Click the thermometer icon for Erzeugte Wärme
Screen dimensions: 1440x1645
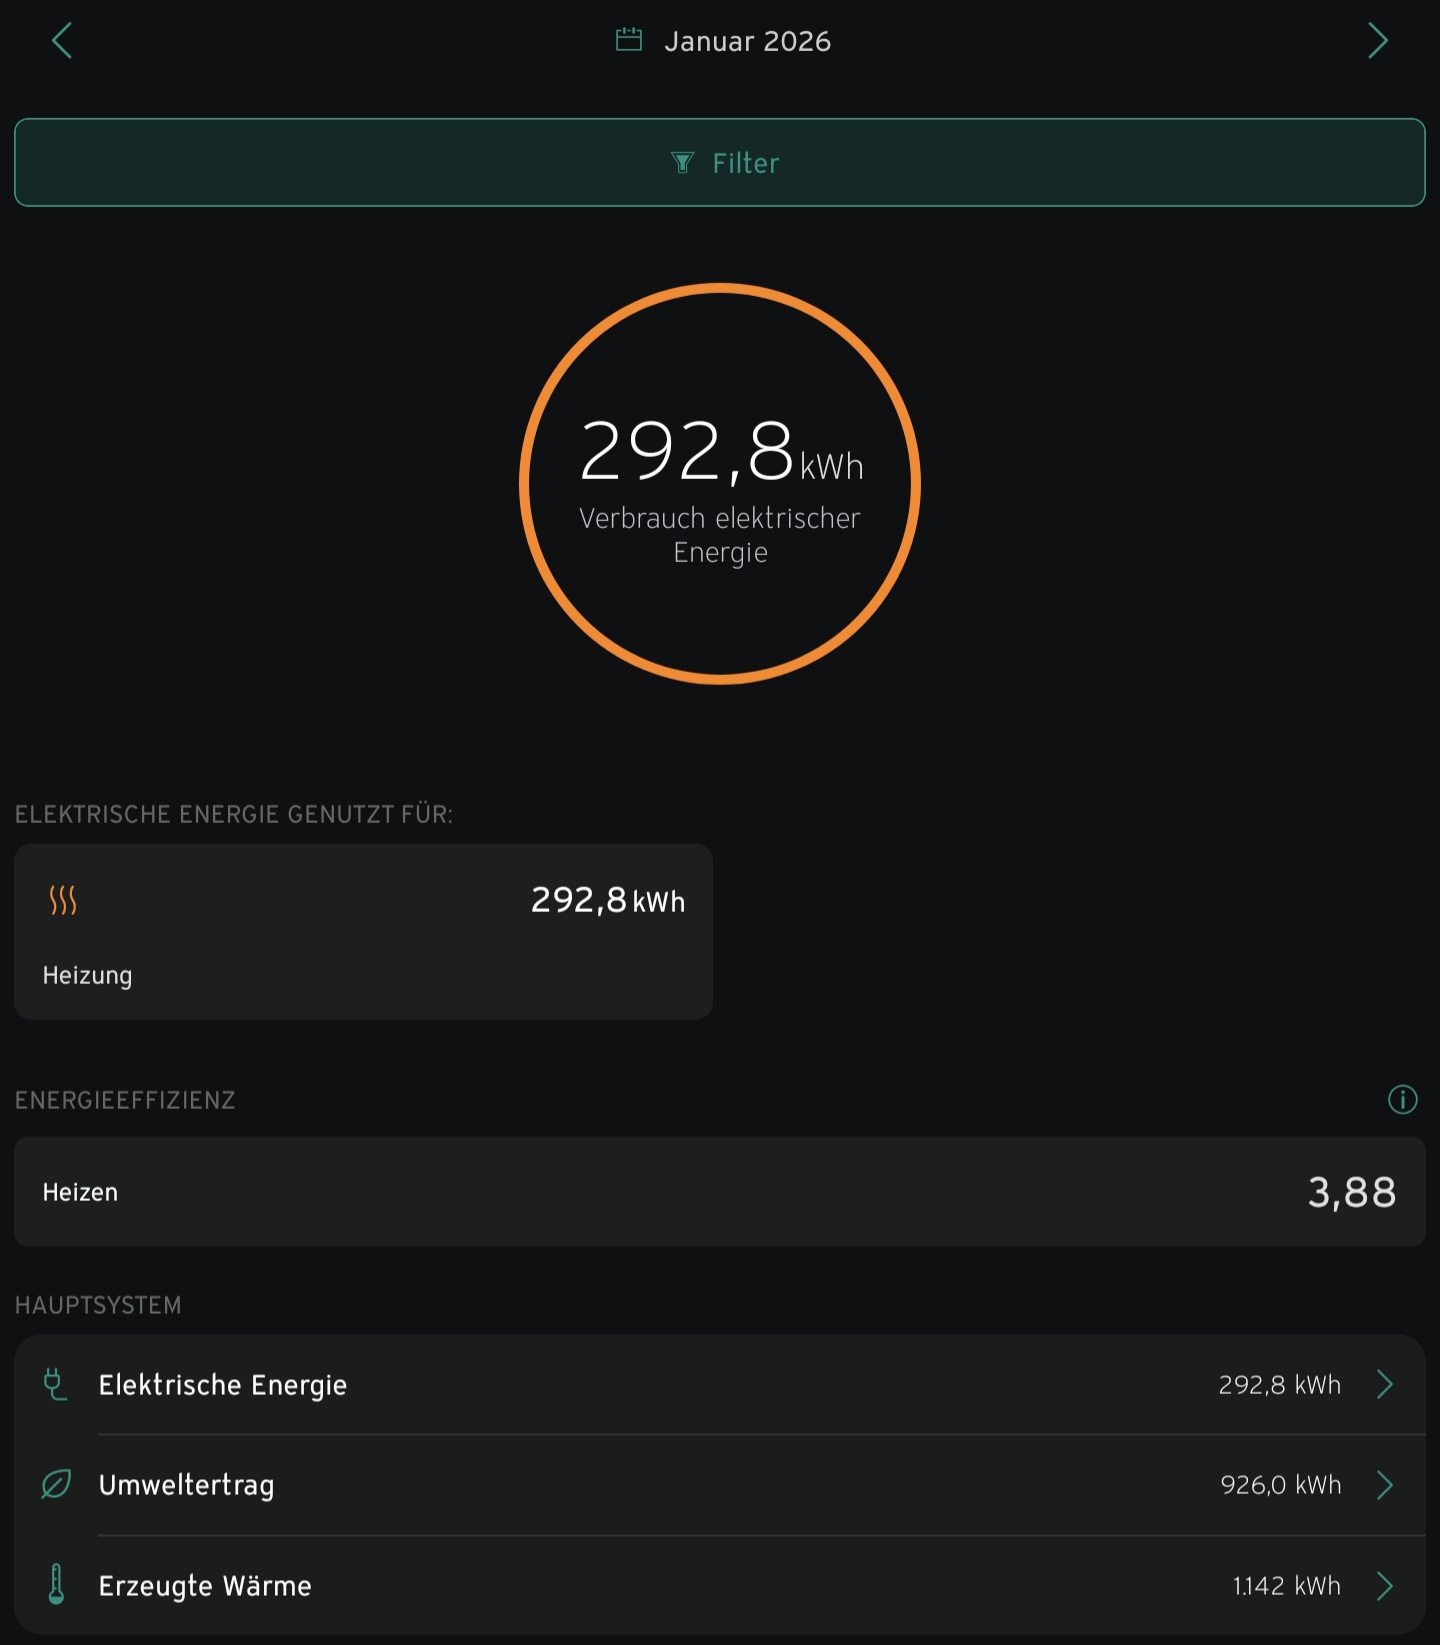56,1585
